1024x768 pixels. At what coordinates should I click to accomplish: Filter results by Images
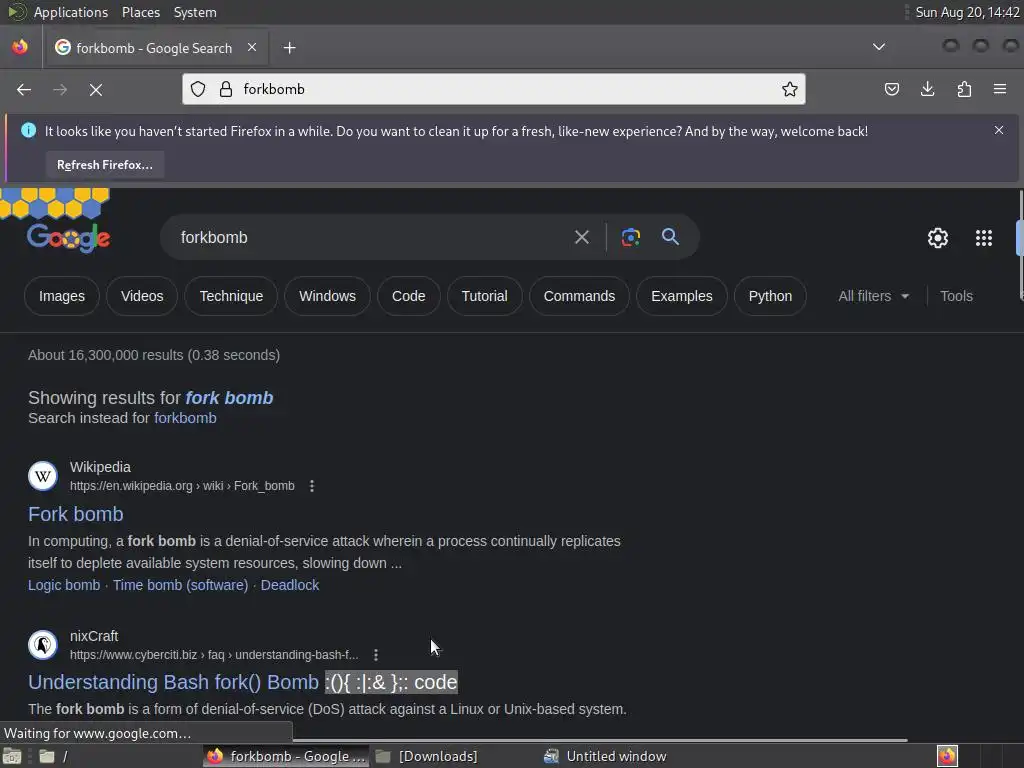[x=61, y=296]
